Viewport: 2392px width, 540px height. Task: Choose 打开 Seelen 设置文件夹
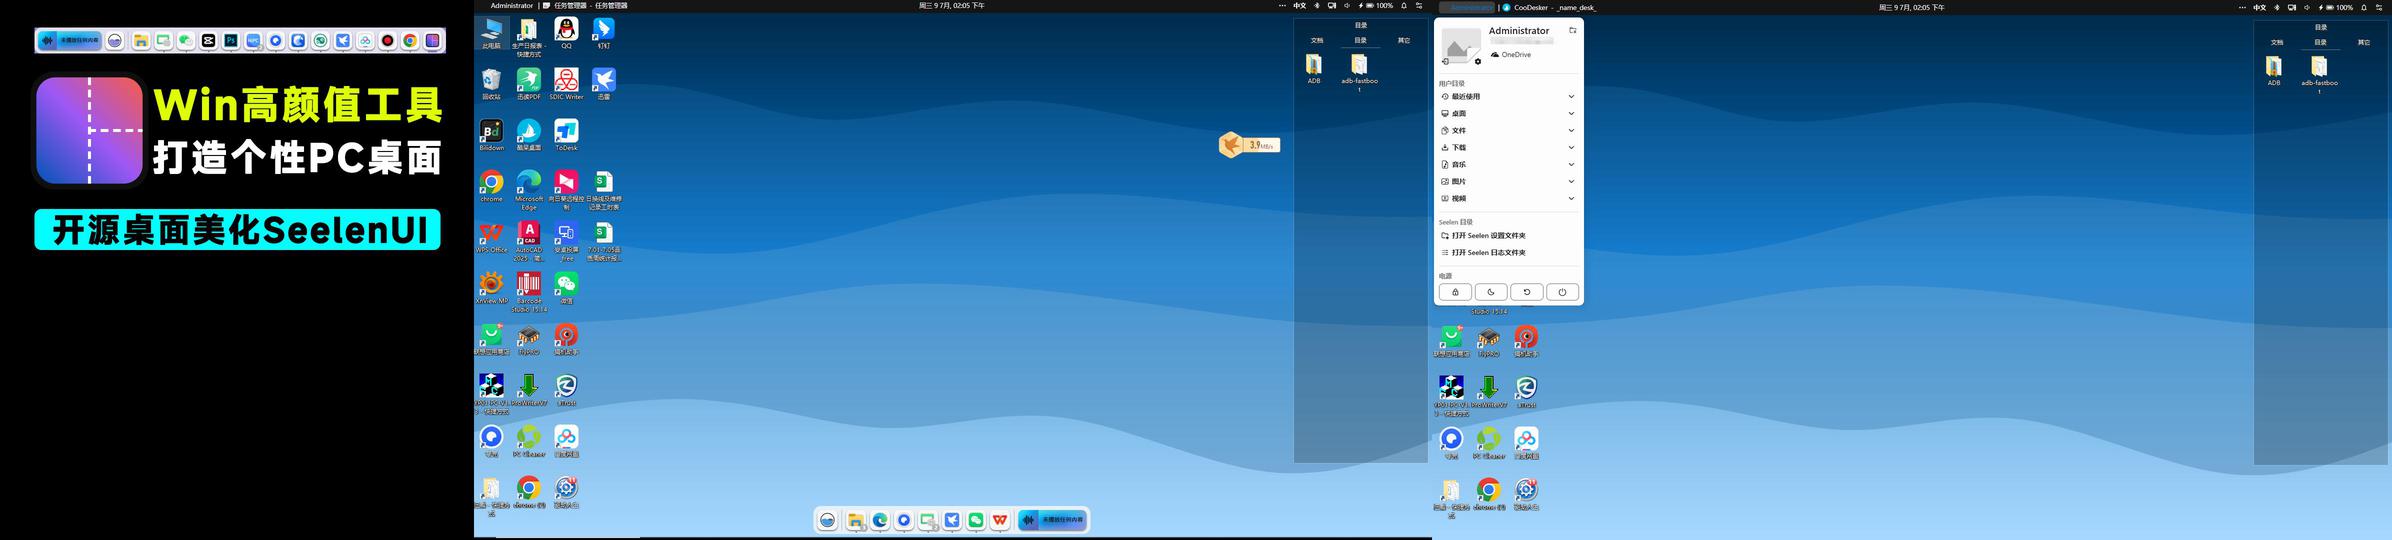click(1488, 236)
